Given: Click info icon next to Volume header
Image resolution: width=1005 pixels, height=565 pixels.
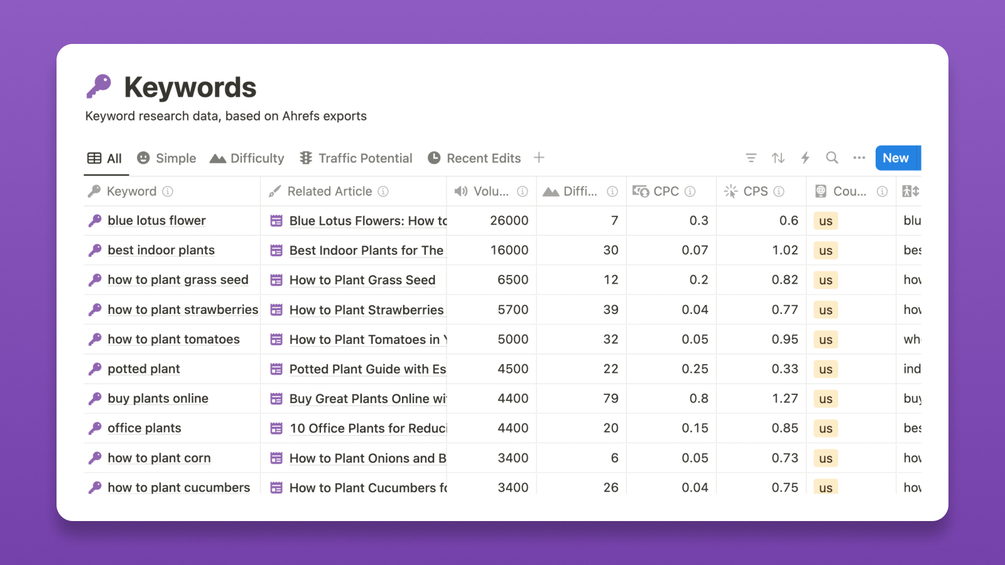Looking at the screenshot, I should (x=522, y=191).
